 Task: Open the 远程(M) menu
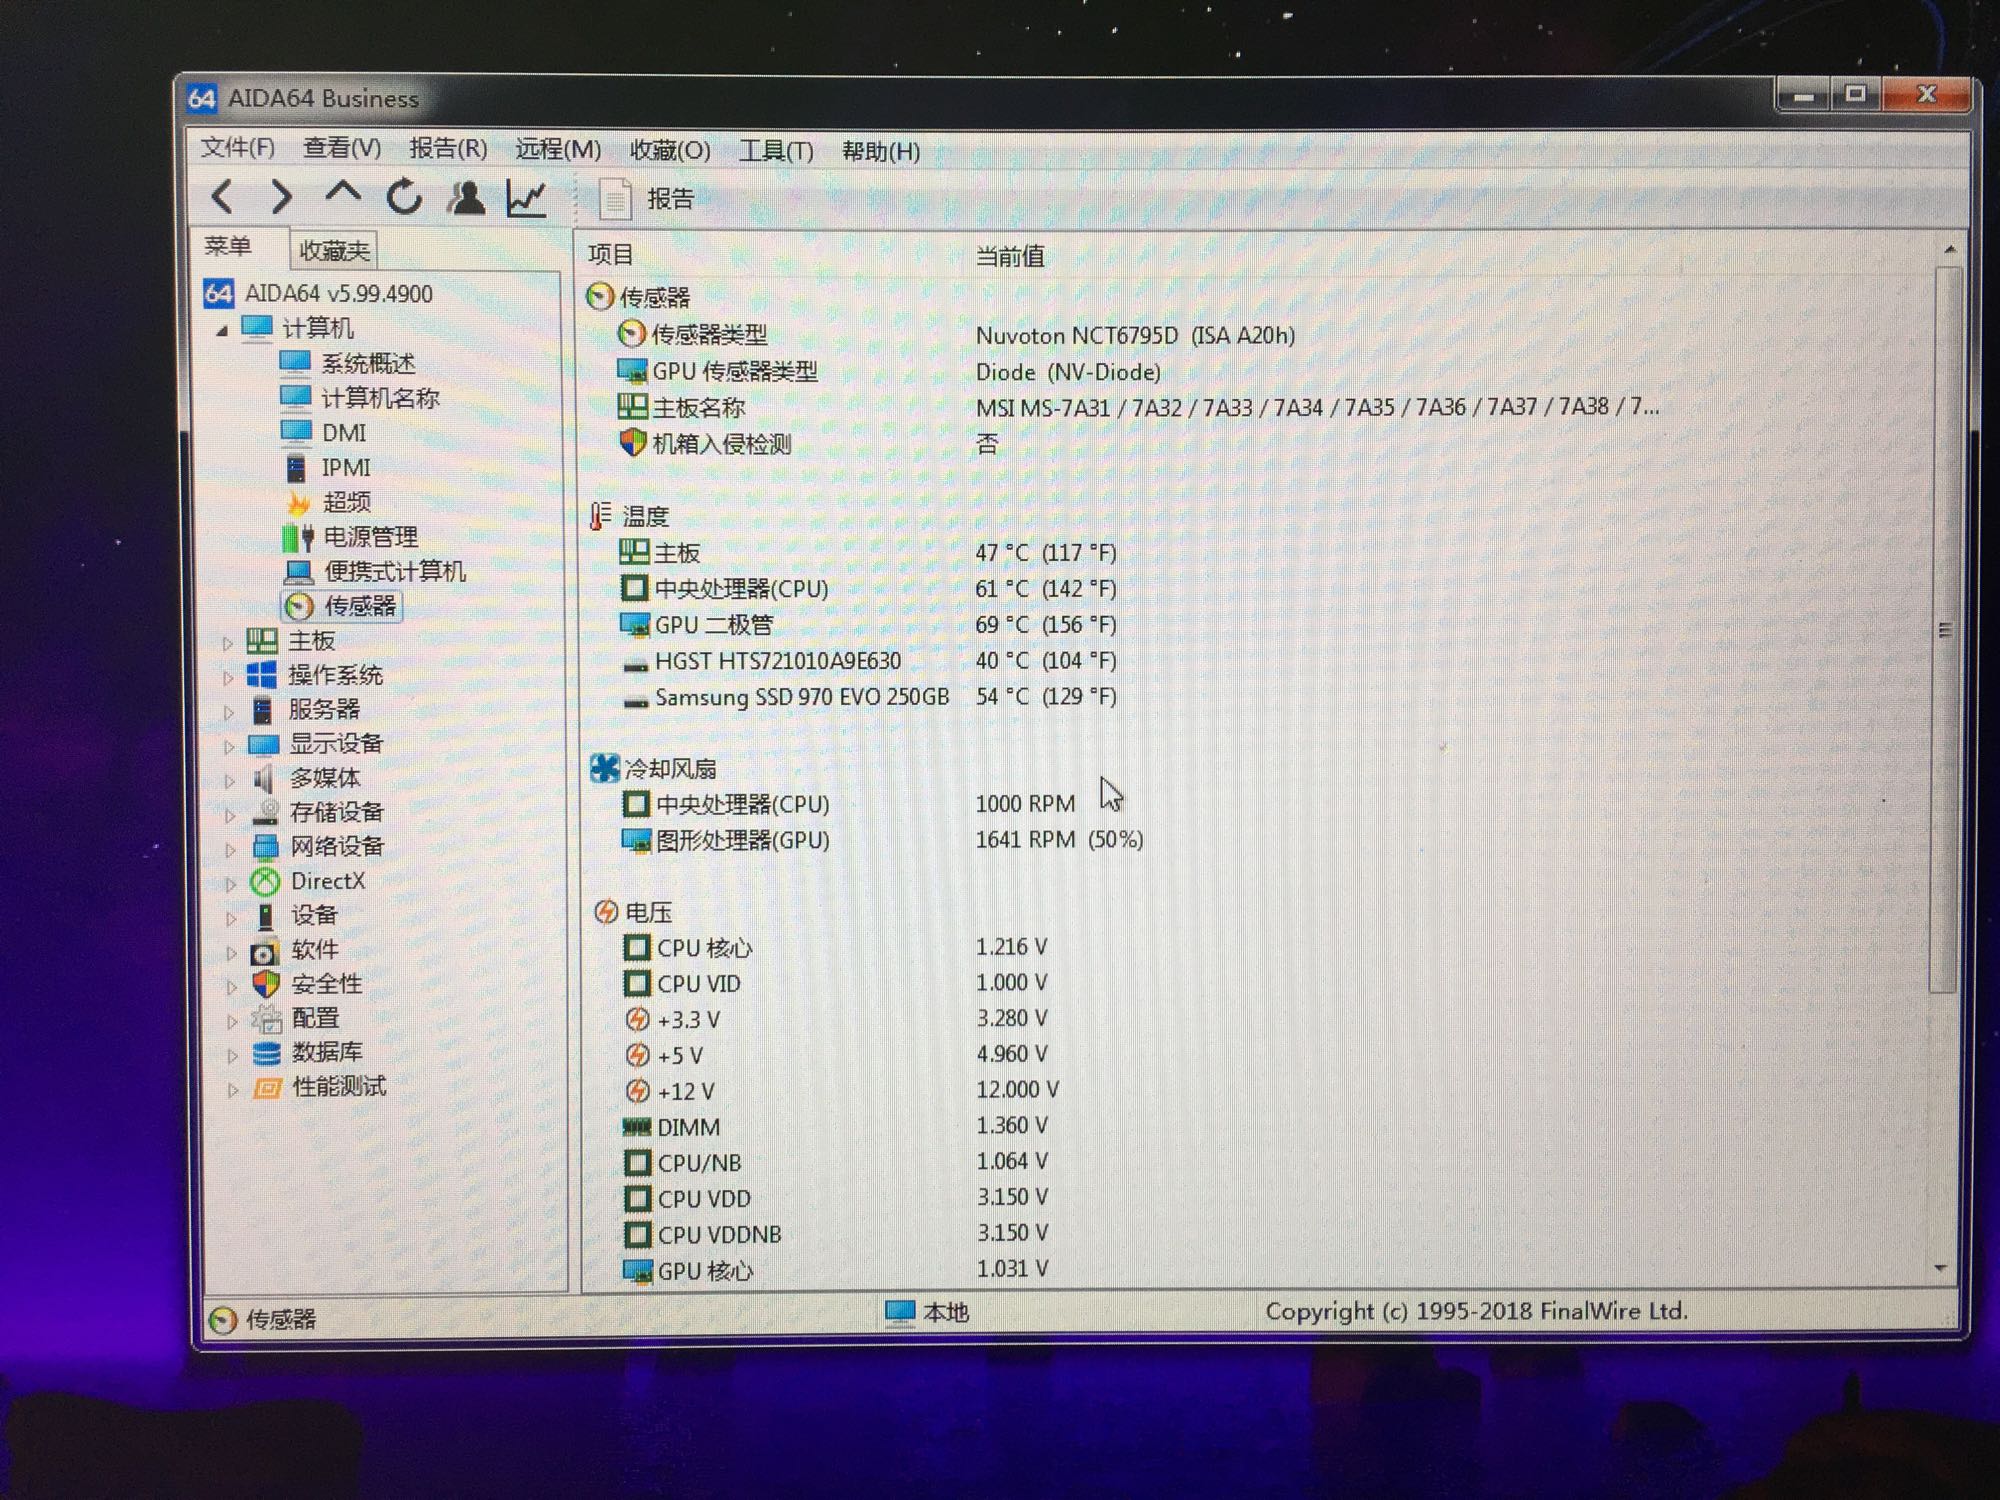pyautogui.click(x=558, y=150)
